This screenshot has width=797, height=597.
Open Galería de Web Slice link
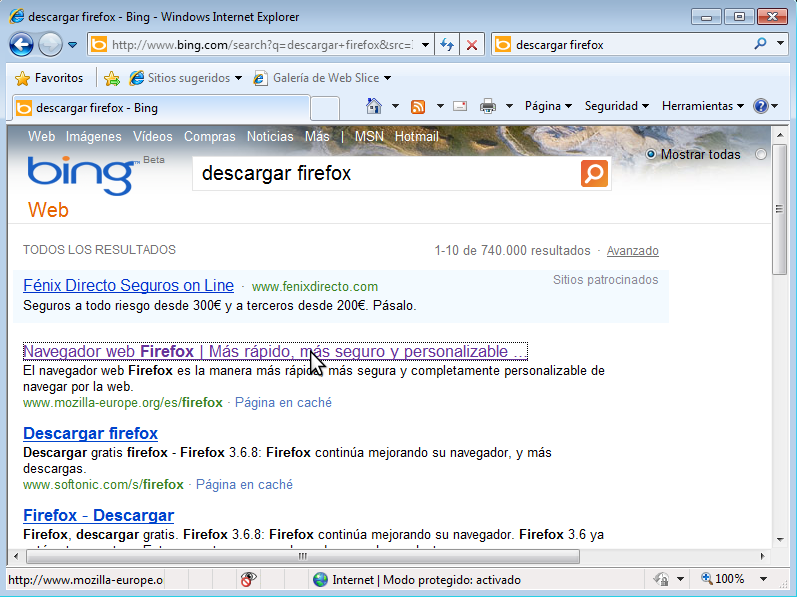click(322, 78)
